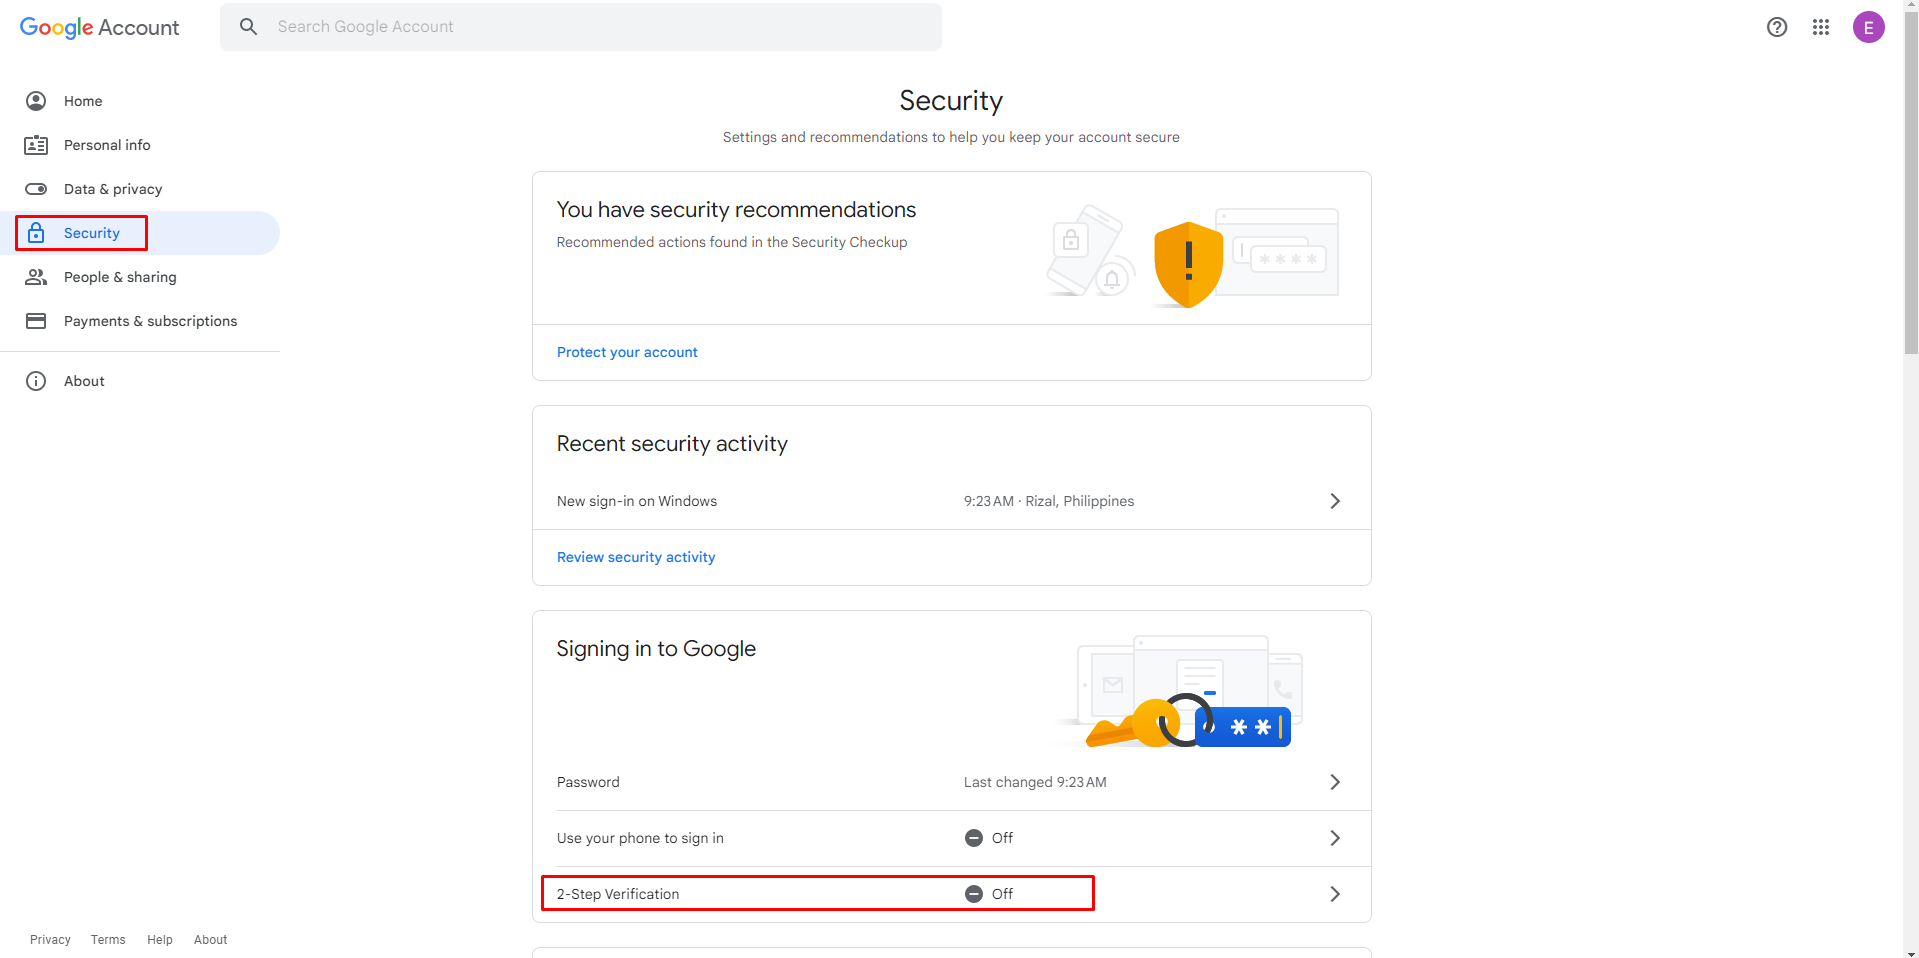Click Recommended actions found in Security Checkup text

732,242
